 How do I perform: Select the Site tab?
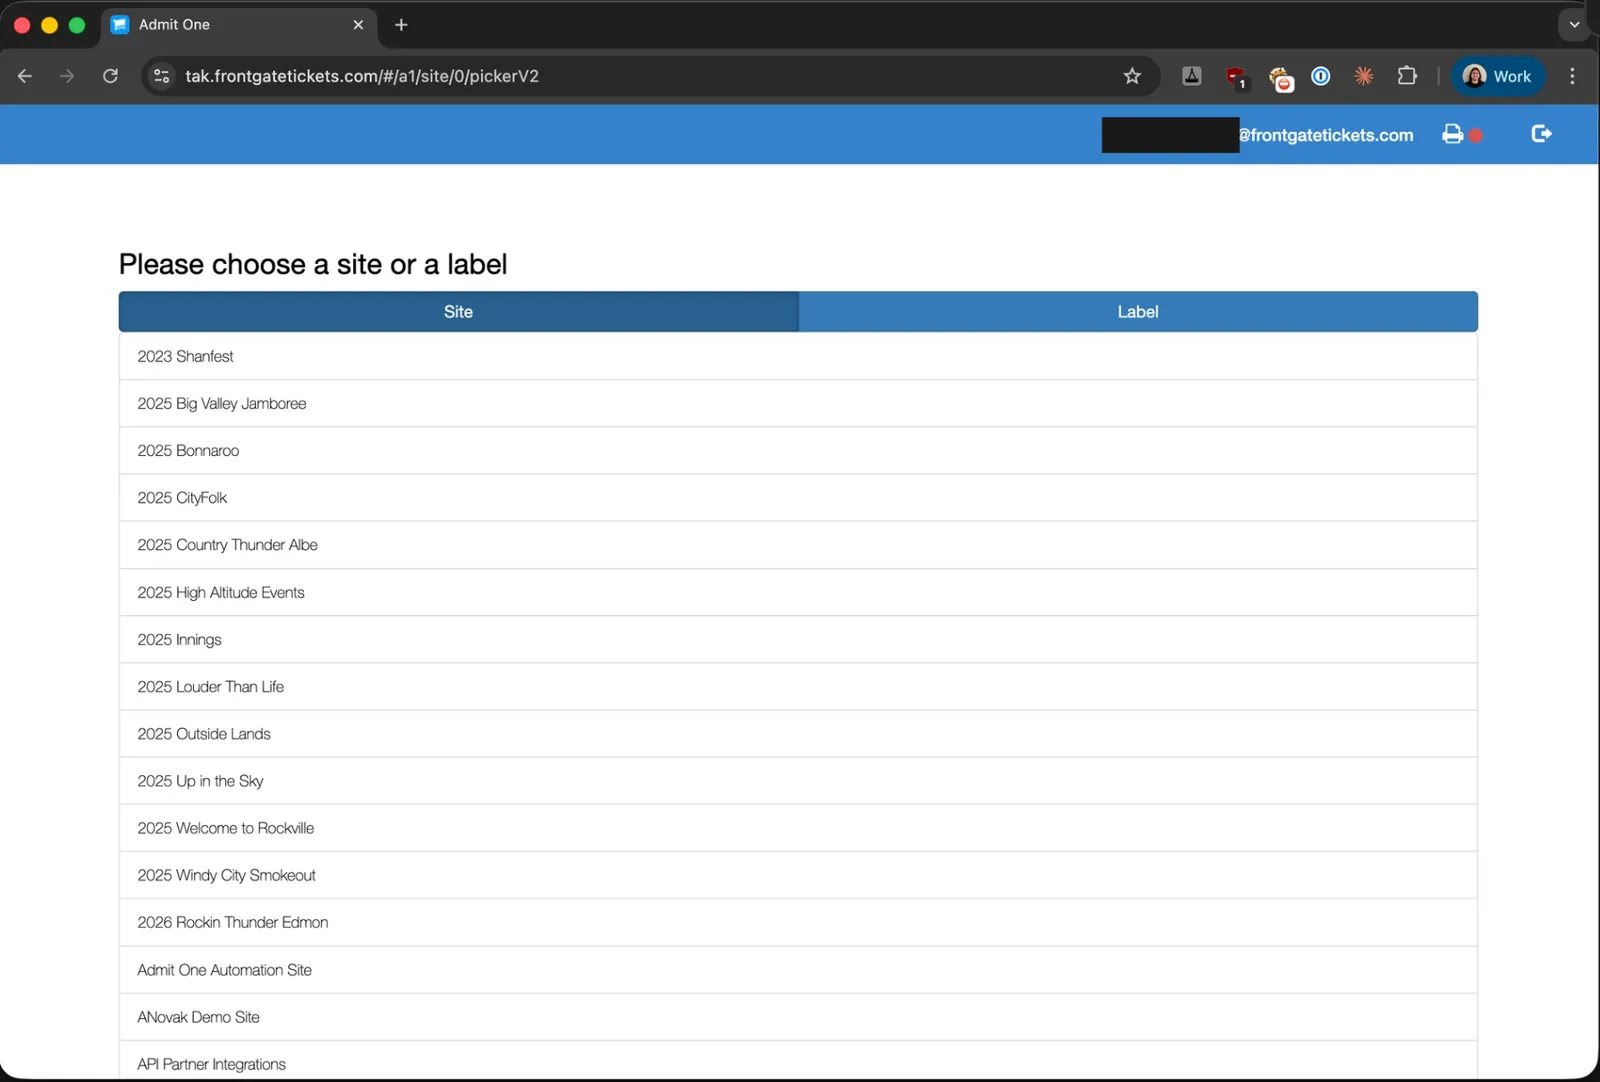(x=458, y=312)
